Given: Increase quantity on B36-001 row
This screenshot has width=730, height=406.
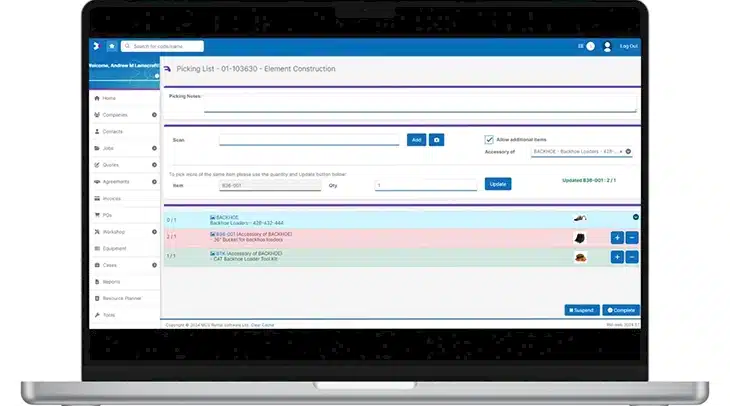Looking at the screenshot, I should [x=617, y=238].
